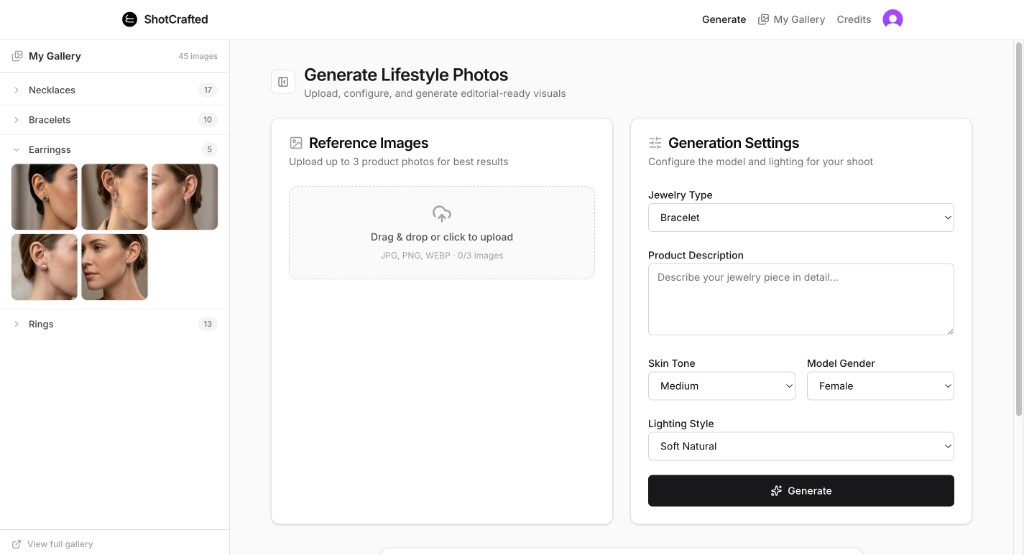Click the external link icon beside View full gallery
This screenshot has height=555, width=1024.
click(x=16, y=544)
